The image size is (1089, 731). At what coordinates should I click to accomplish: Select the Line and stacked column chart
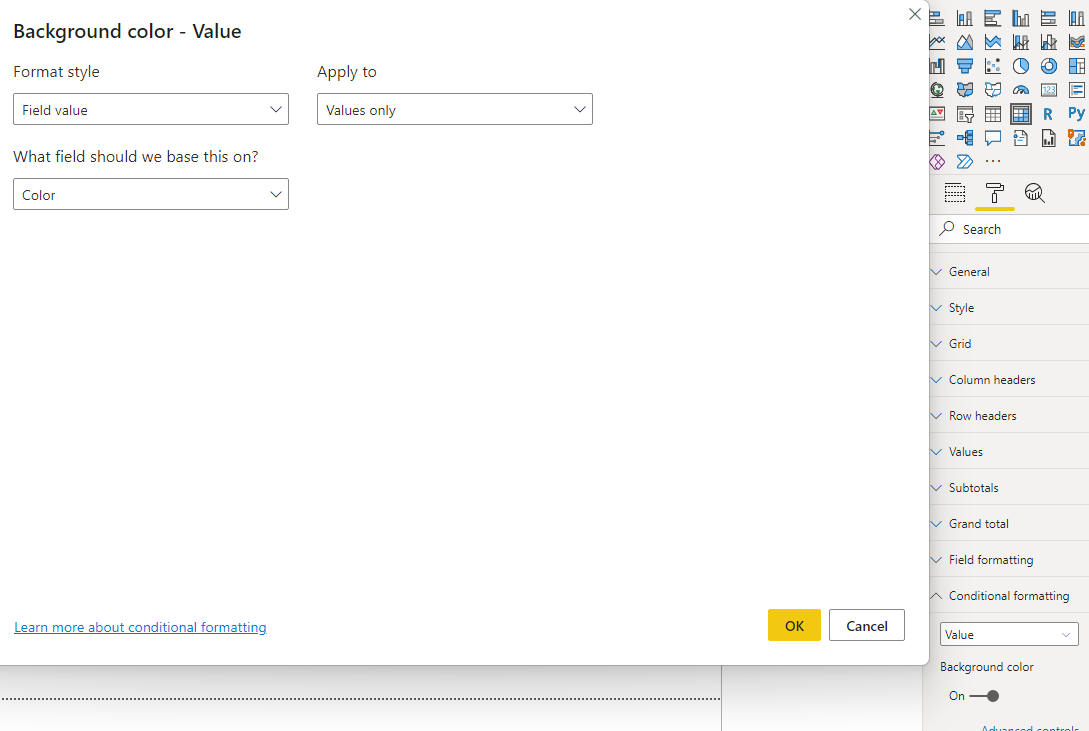tap(1020, 42)
